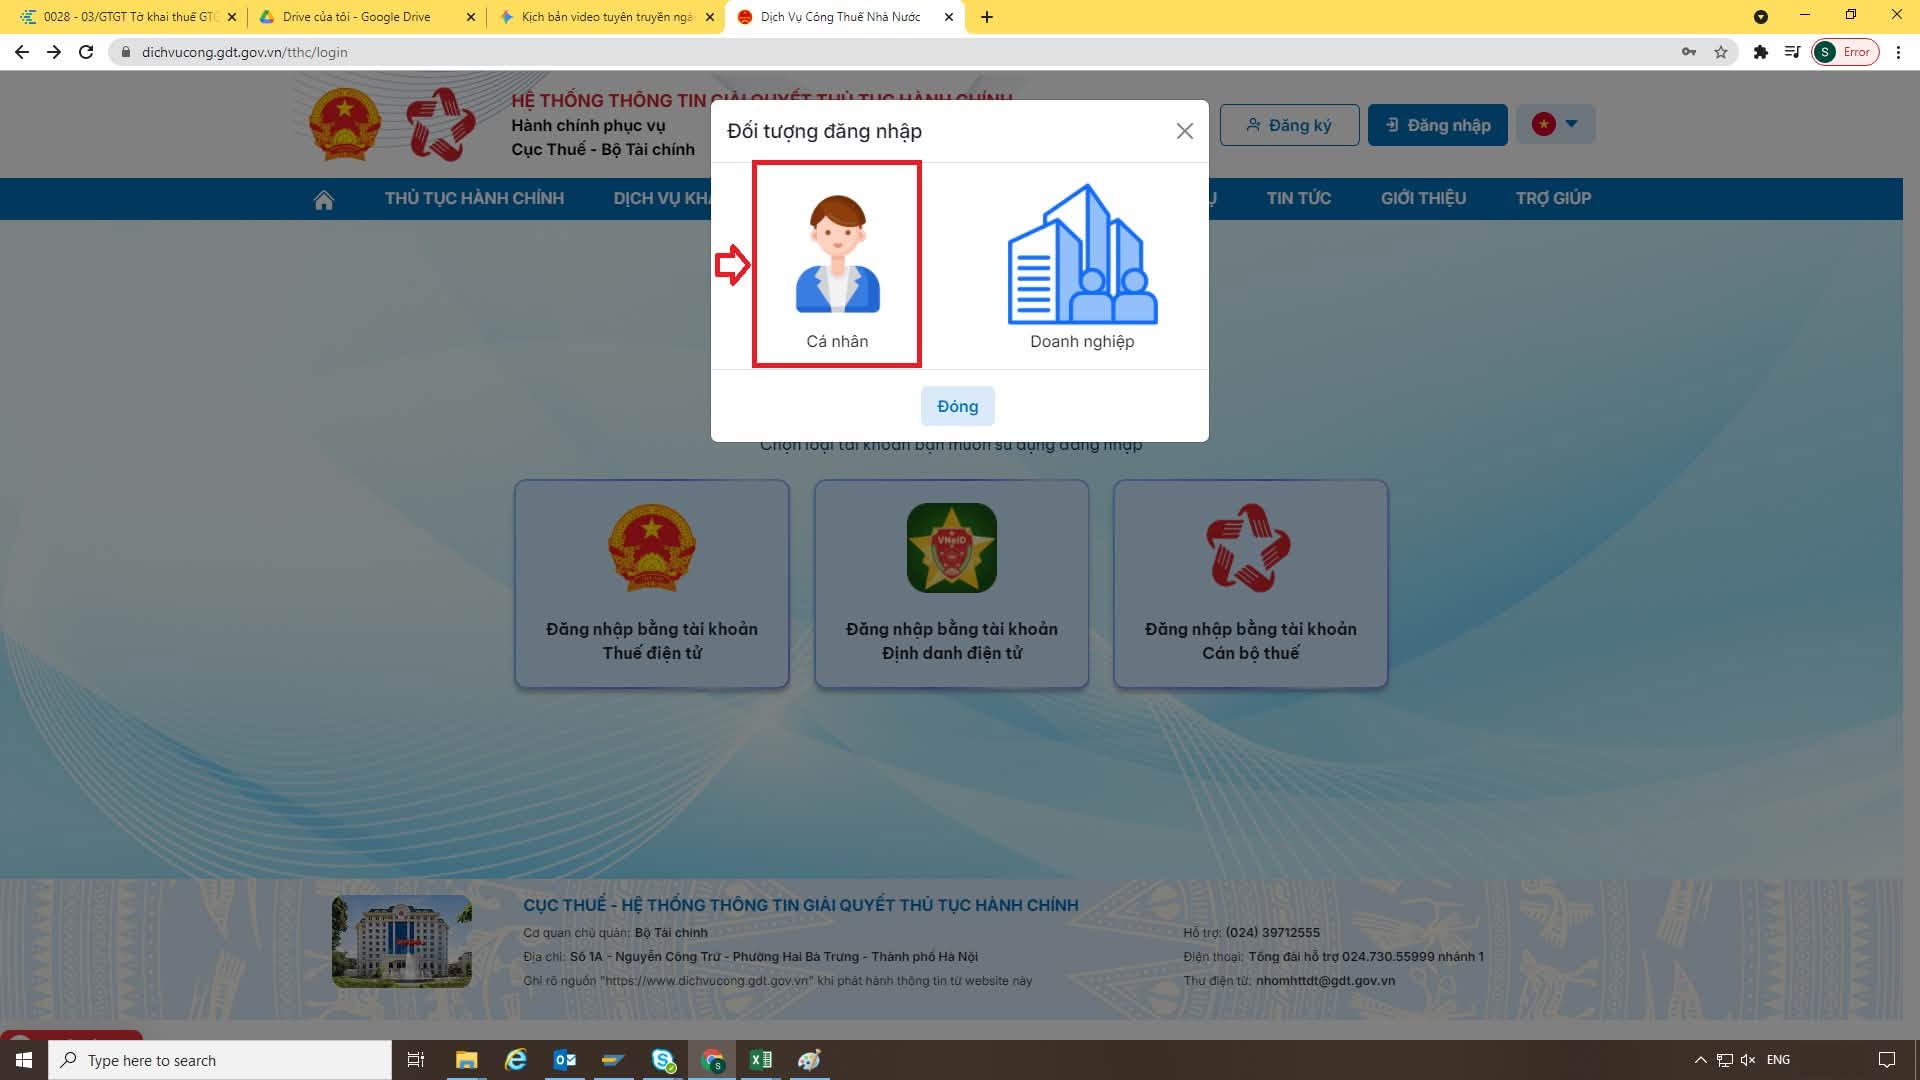Show hidden system tray icons

1700,1060
